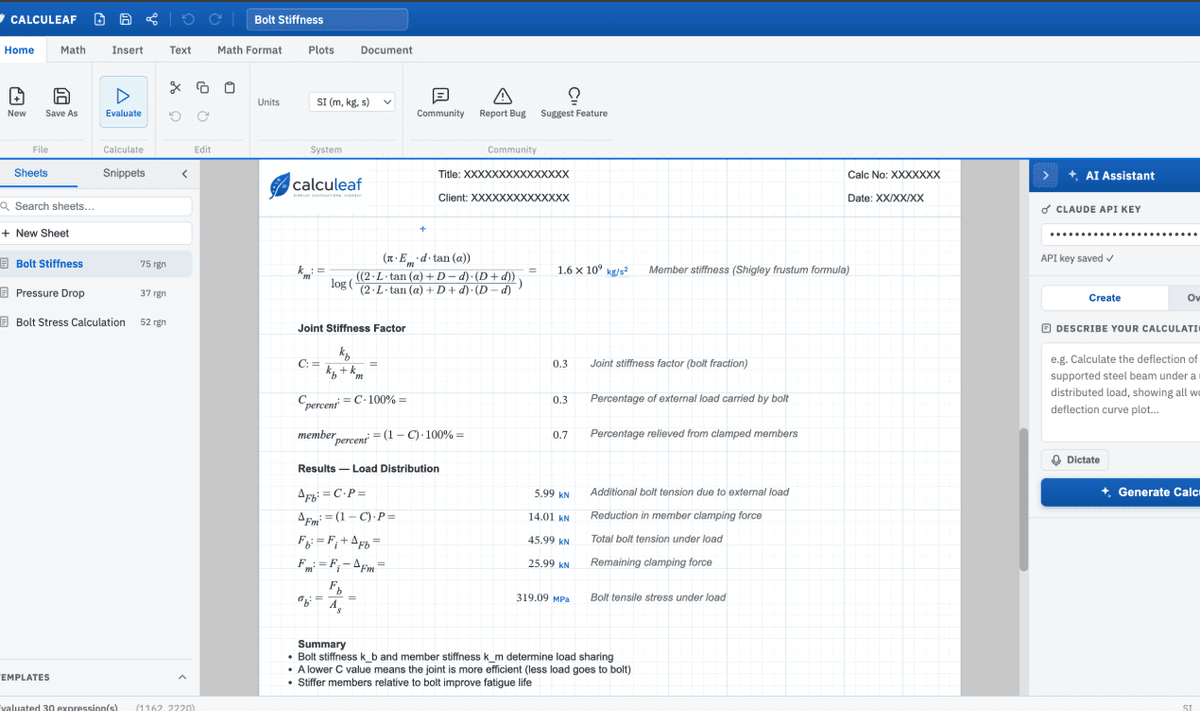This screenshot has width=1200, height=711.
Task: Expand the Templates section chevron
Action: (x=182, y=677)
